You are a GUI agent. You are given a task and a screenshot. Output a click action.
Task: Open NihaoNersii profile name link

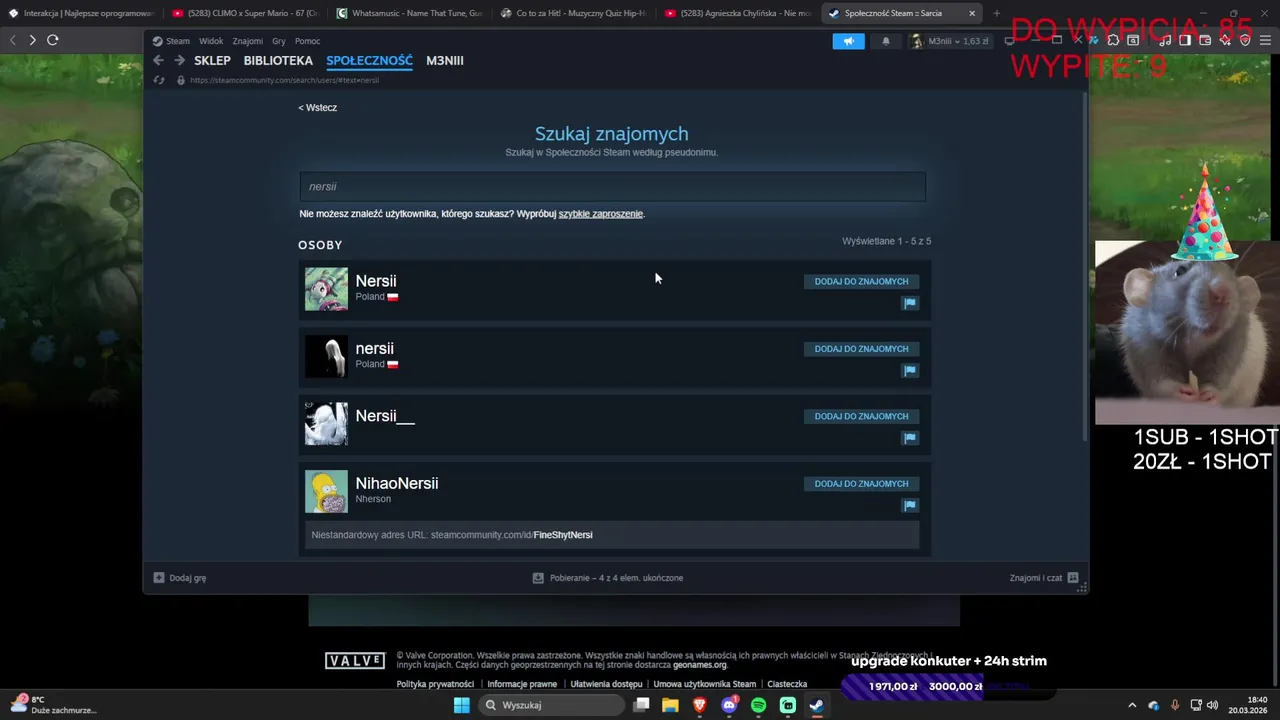click(397, 483)
